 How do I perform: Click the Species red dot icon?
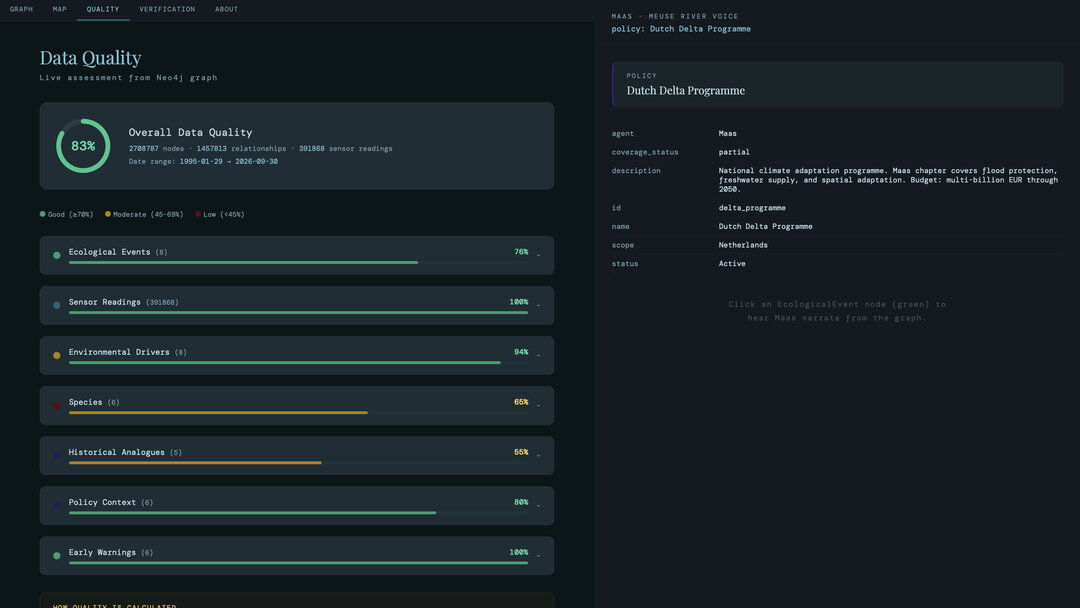pos(56,406)
